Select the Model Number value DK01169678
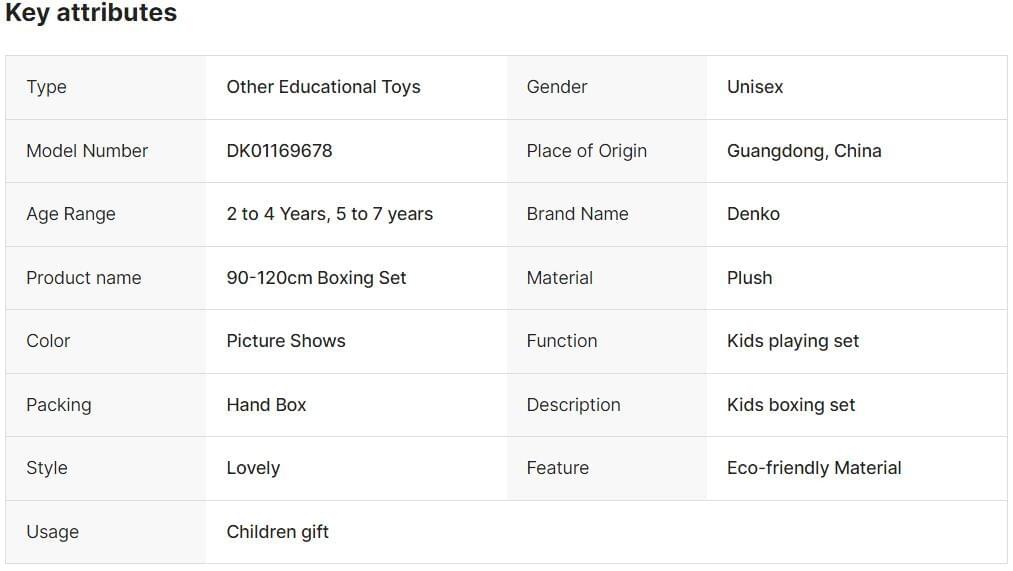The image size is (1013, 571). point(279,151)
